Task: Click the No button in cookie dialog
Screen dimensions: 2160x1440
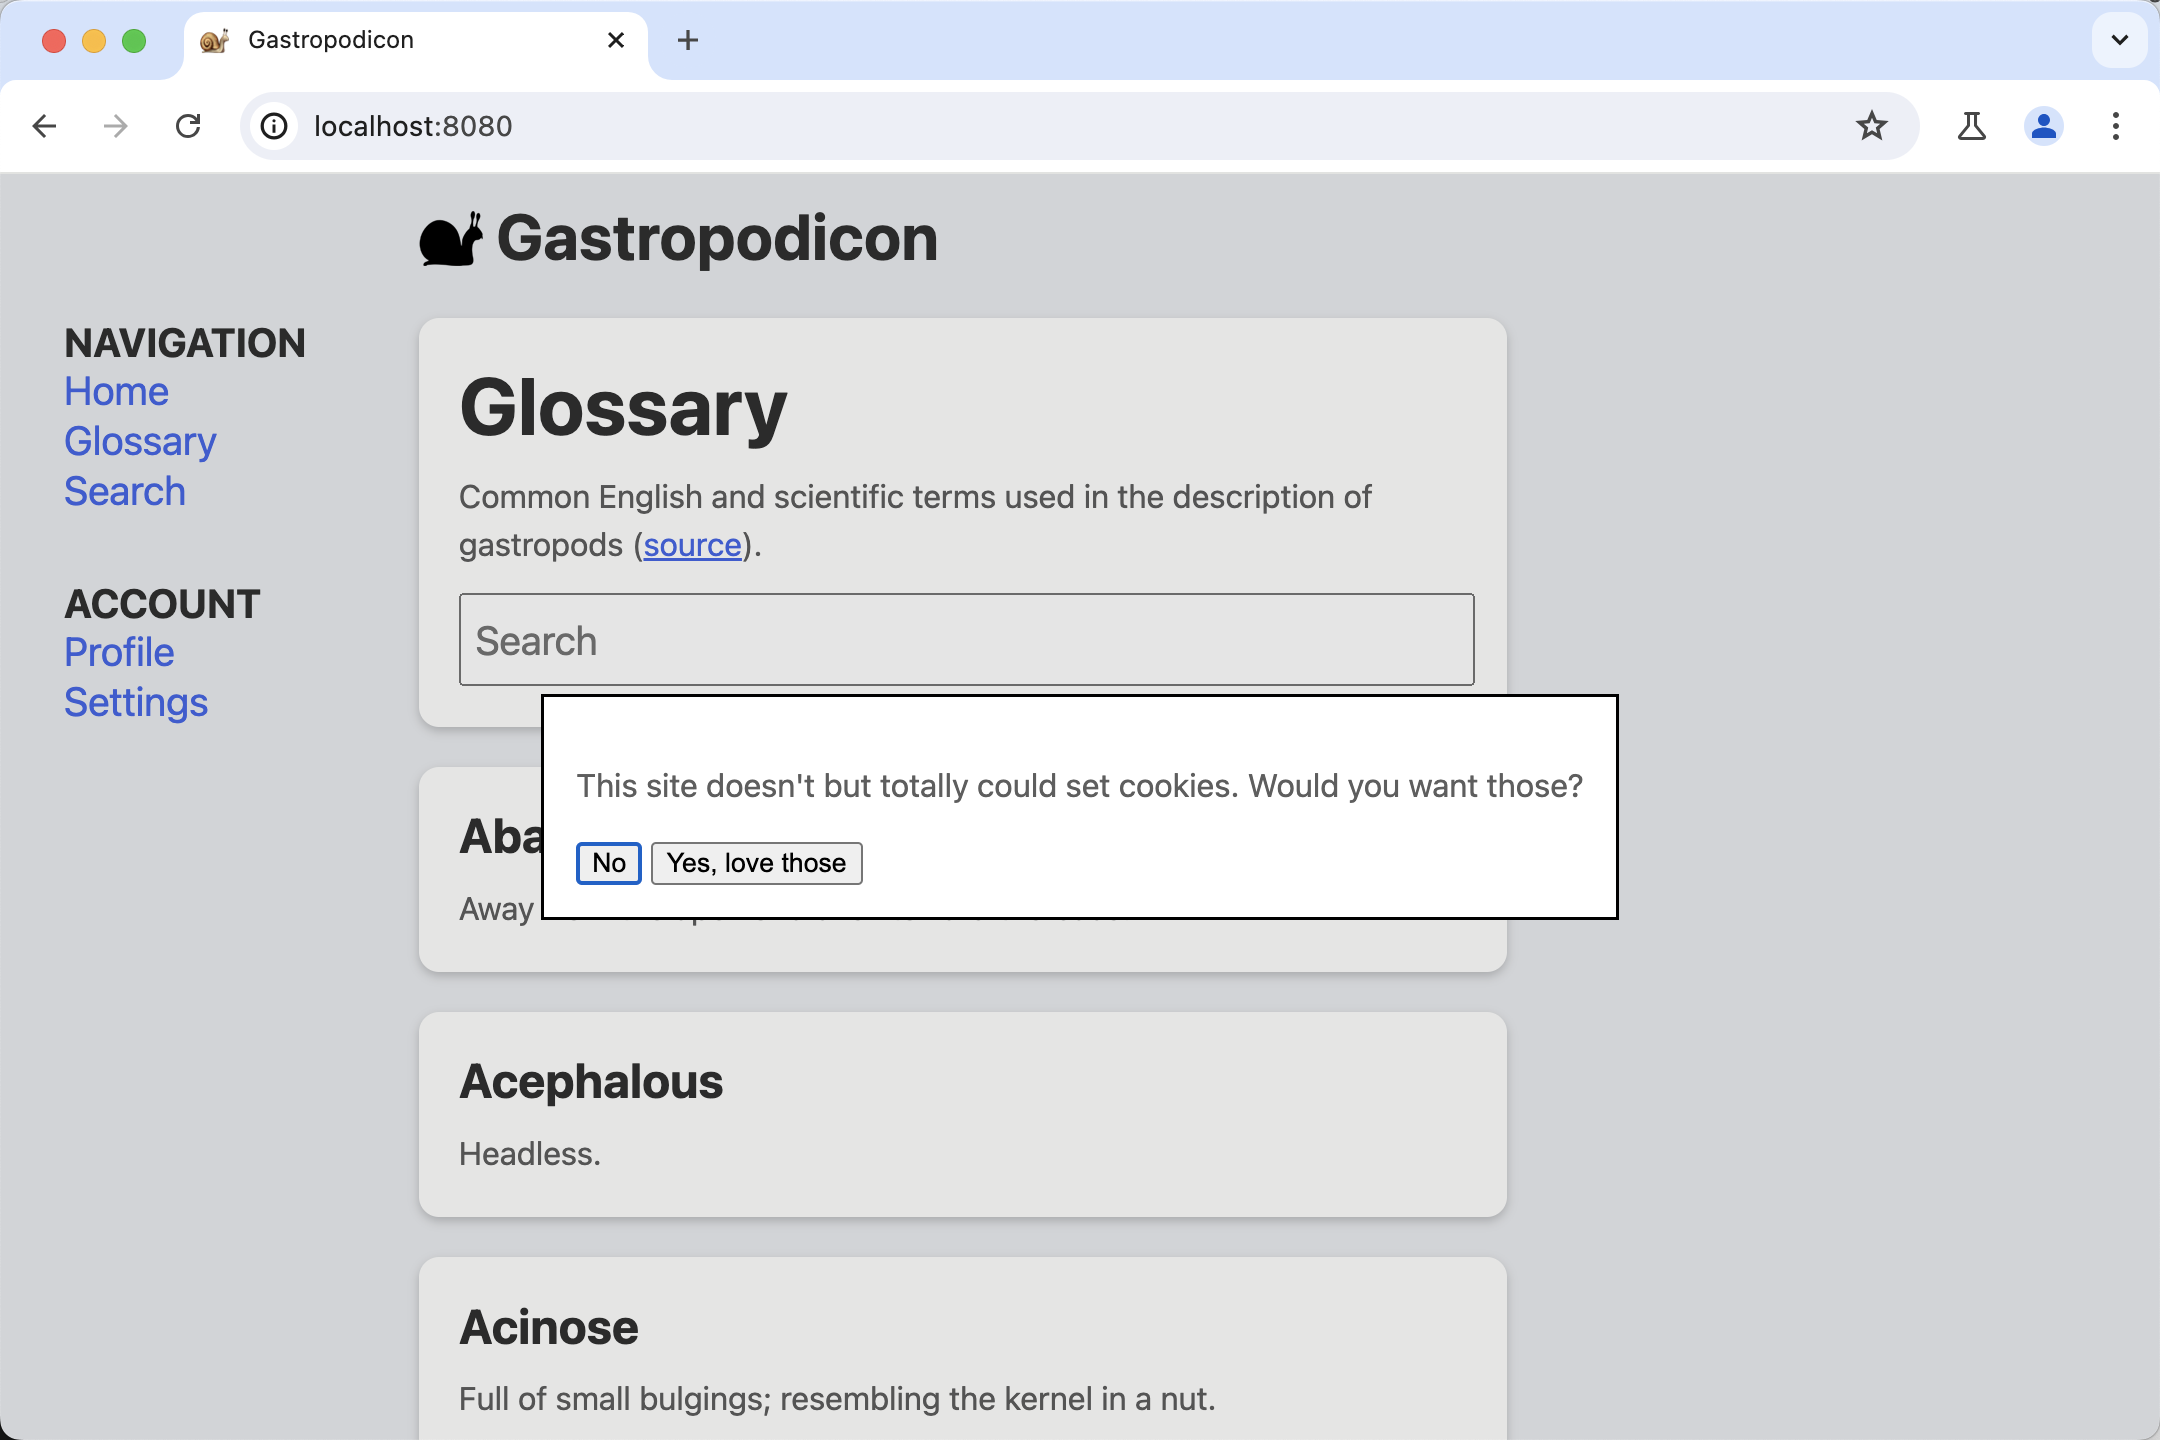Action: pyautogui.click(x=609, y=863)
